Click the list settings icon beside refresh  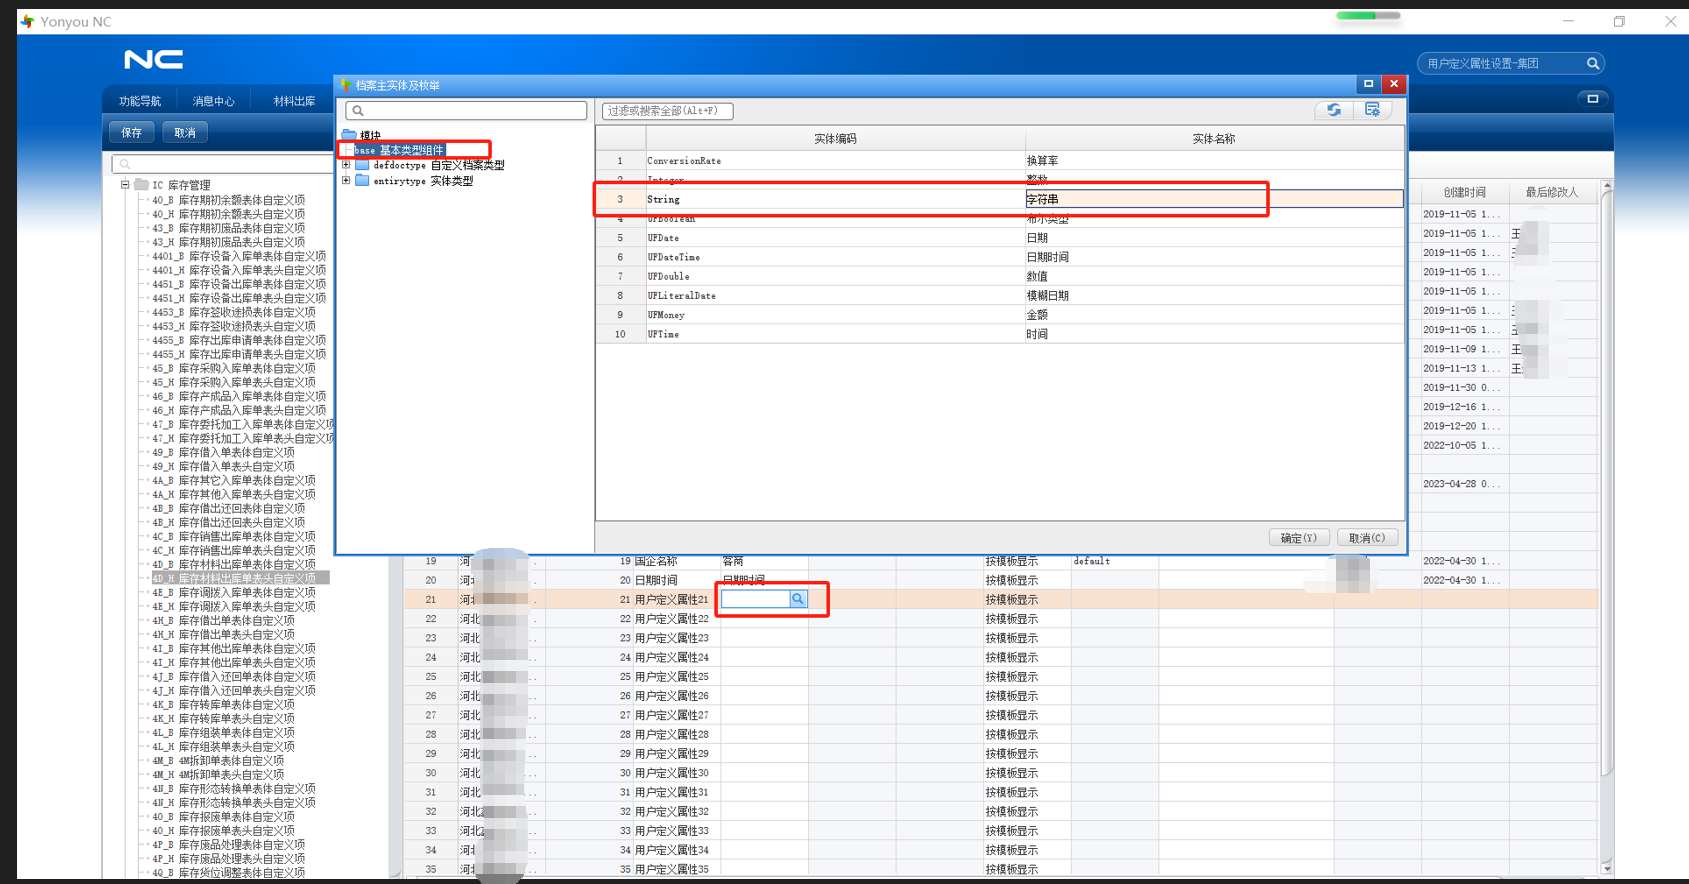tap(1372, 110)
